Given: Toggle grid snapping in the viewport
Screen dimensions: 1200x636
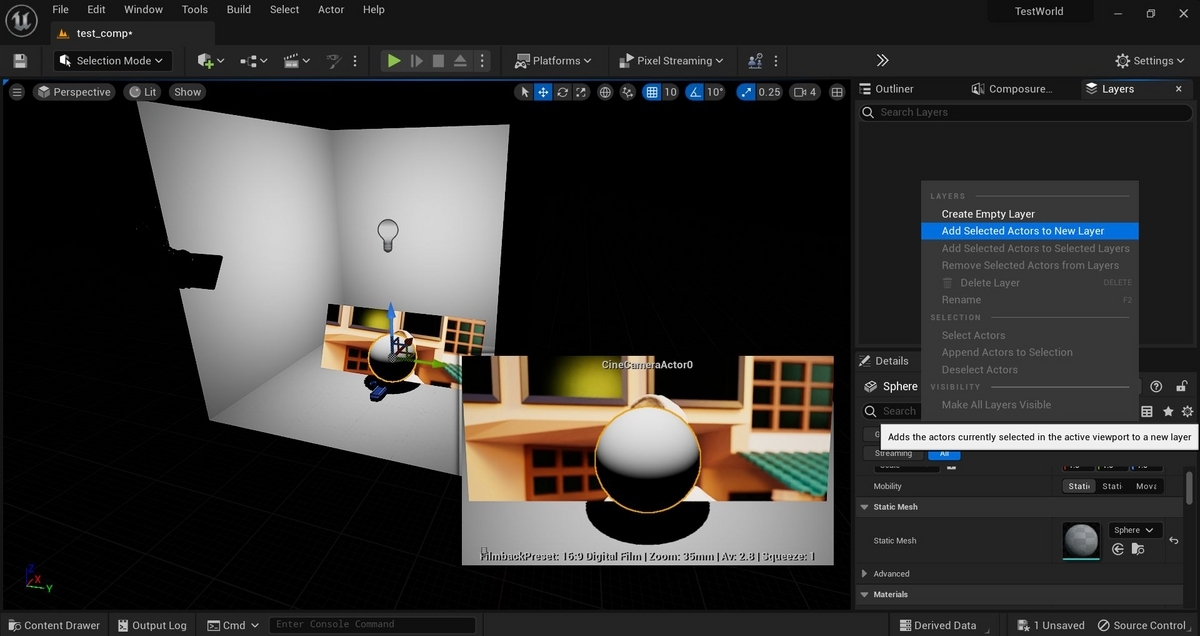Looking at the screenshot, I should click(652, 92).
